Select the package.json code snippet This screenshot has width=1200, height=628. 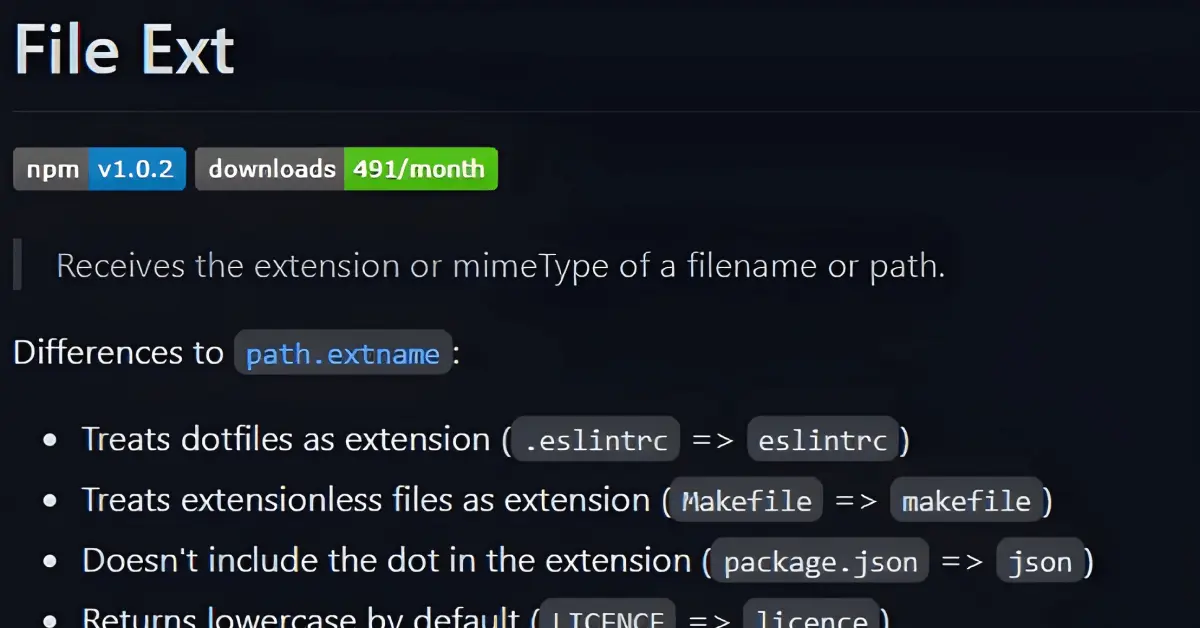[x=820, y=562]
